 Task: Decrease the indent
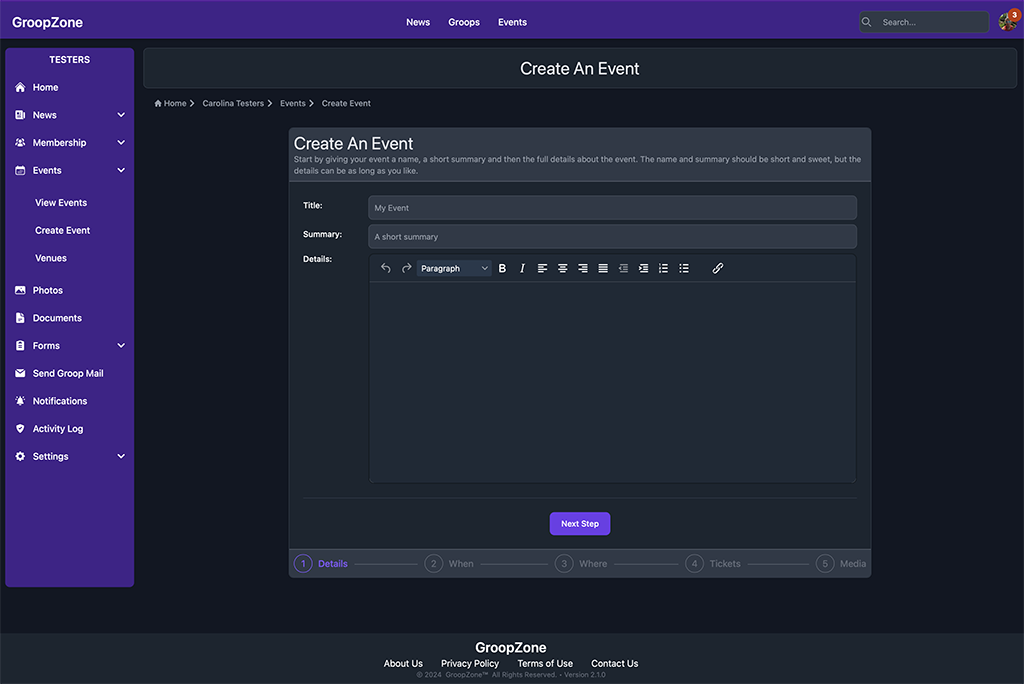tap(623, 269)
